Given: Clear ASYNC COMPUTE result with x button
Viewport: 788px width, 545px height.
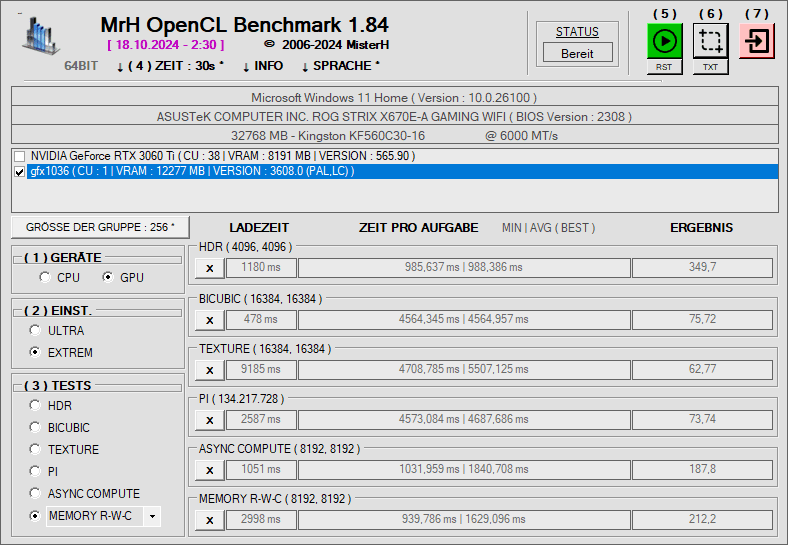Looking at the screenshot, I should pos(210,470).
